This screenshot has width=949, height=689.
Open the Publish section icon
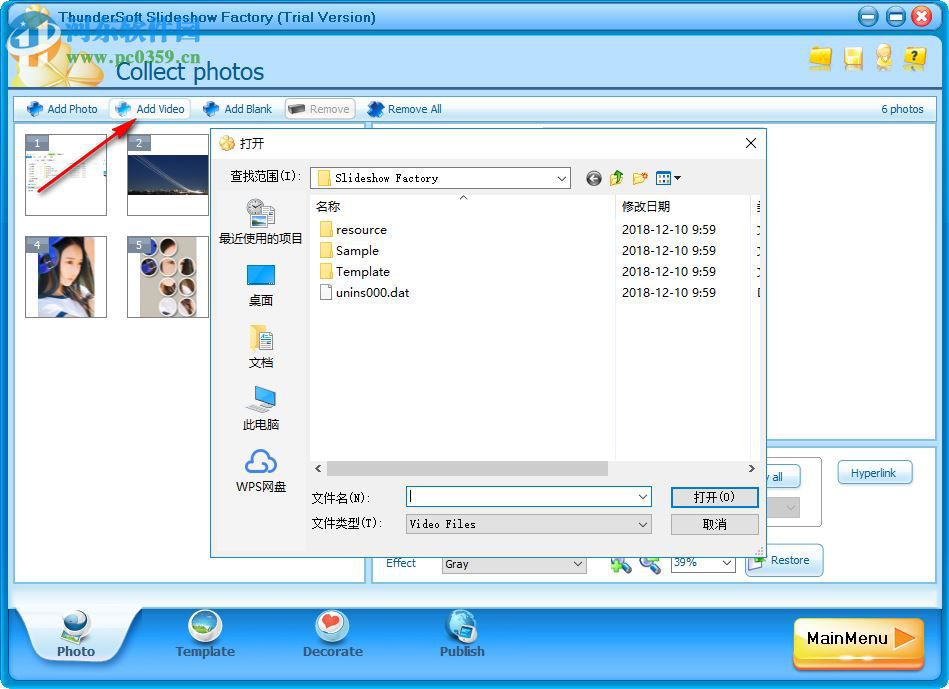(461, 625)
